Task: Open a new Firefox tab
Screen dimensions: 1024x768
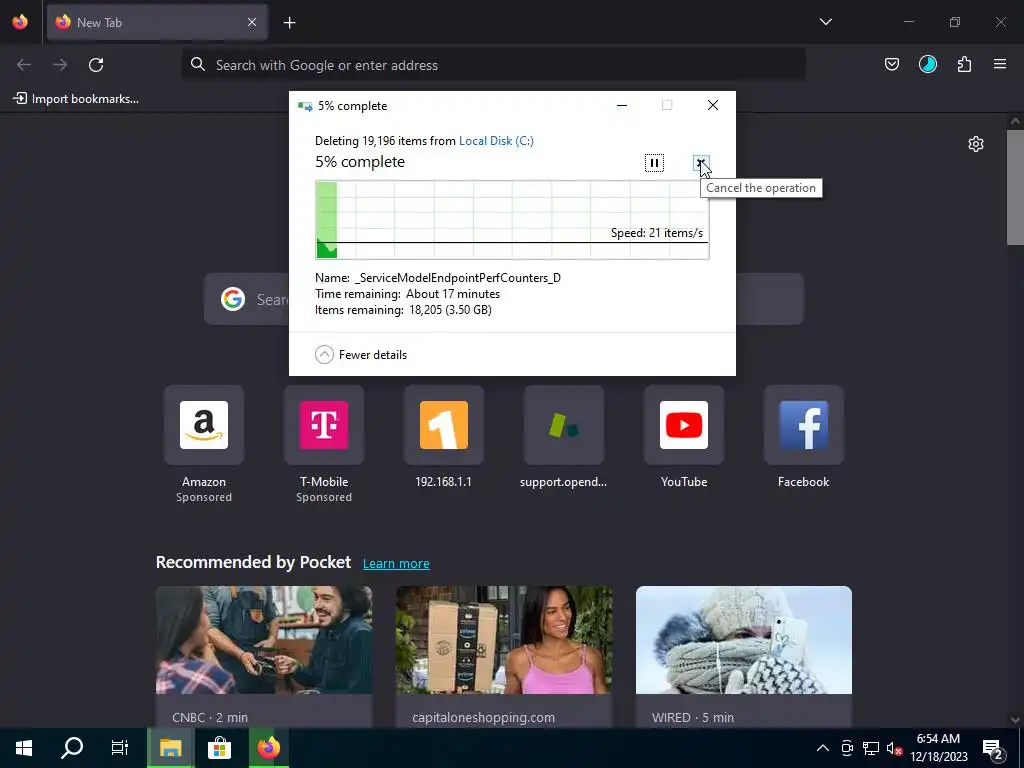Action: [289, 23]
